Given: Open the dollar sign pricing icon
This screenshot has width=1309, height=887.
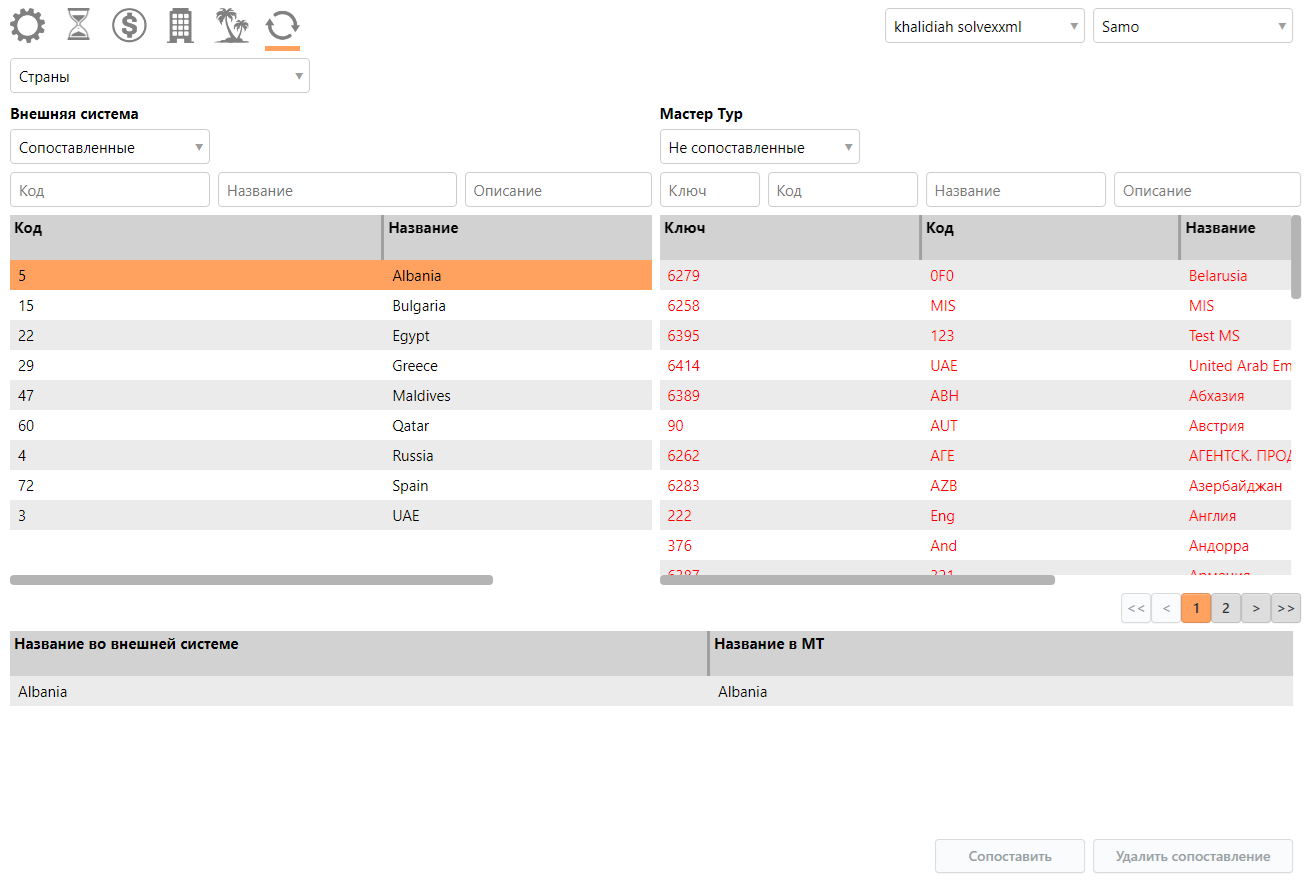Looking at the screenshot, I should pos(129,25).
